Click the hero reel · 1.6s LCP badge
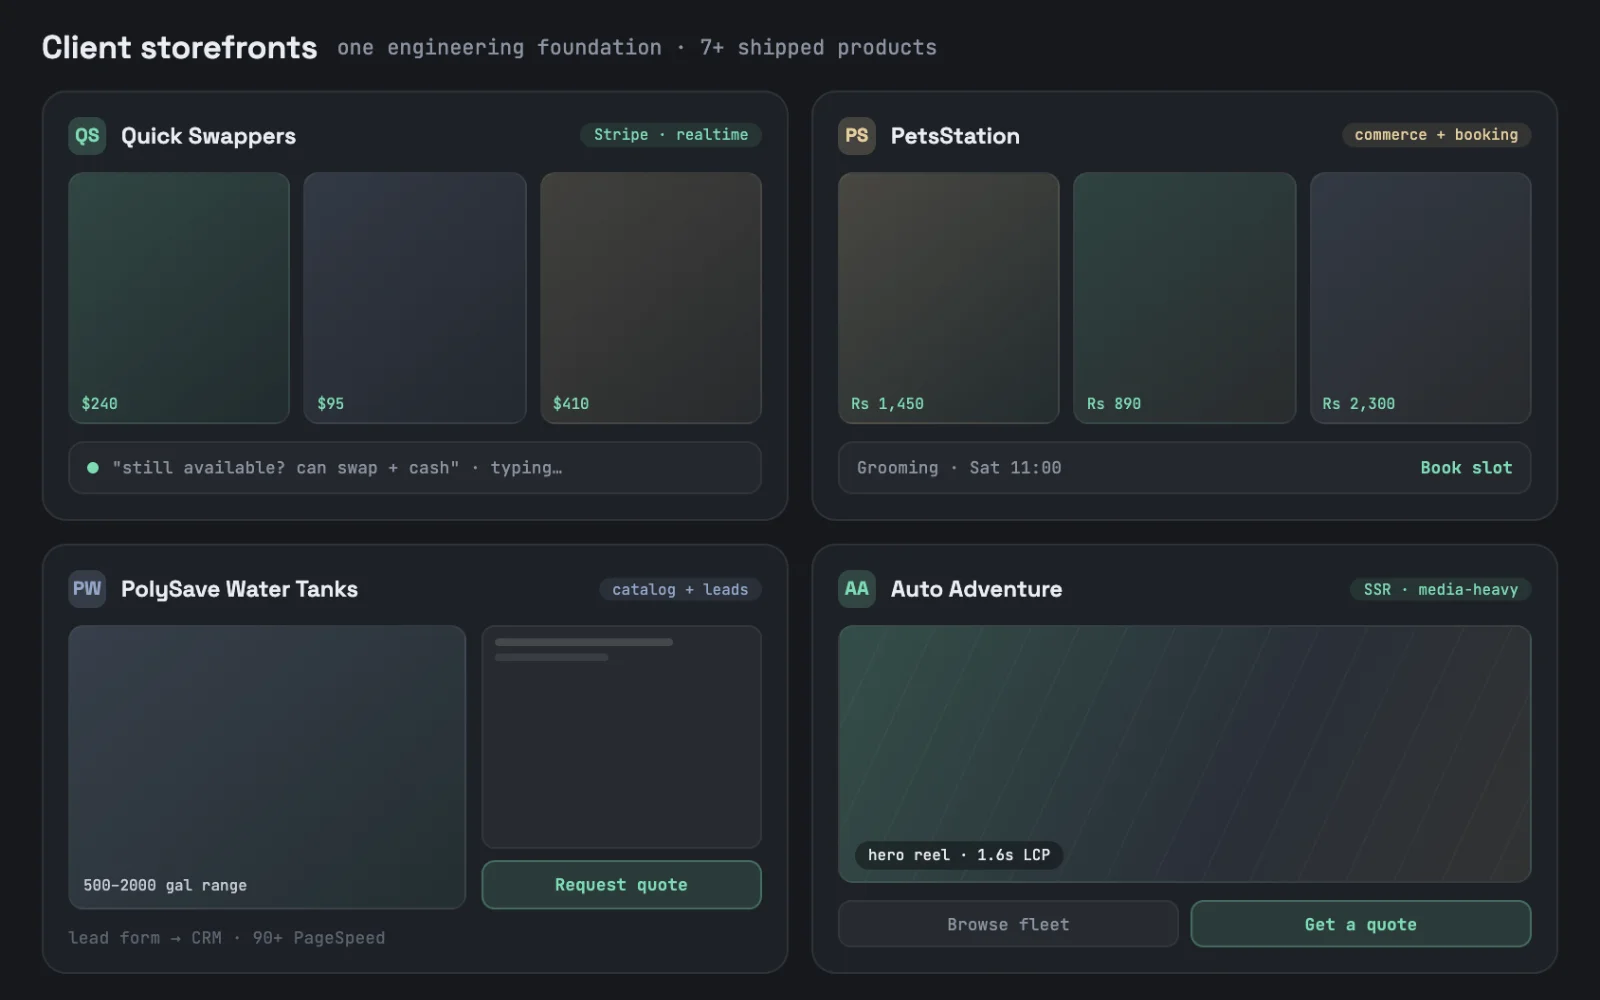The height and width of the screenshot is (1000, 1600). (959, 855)
